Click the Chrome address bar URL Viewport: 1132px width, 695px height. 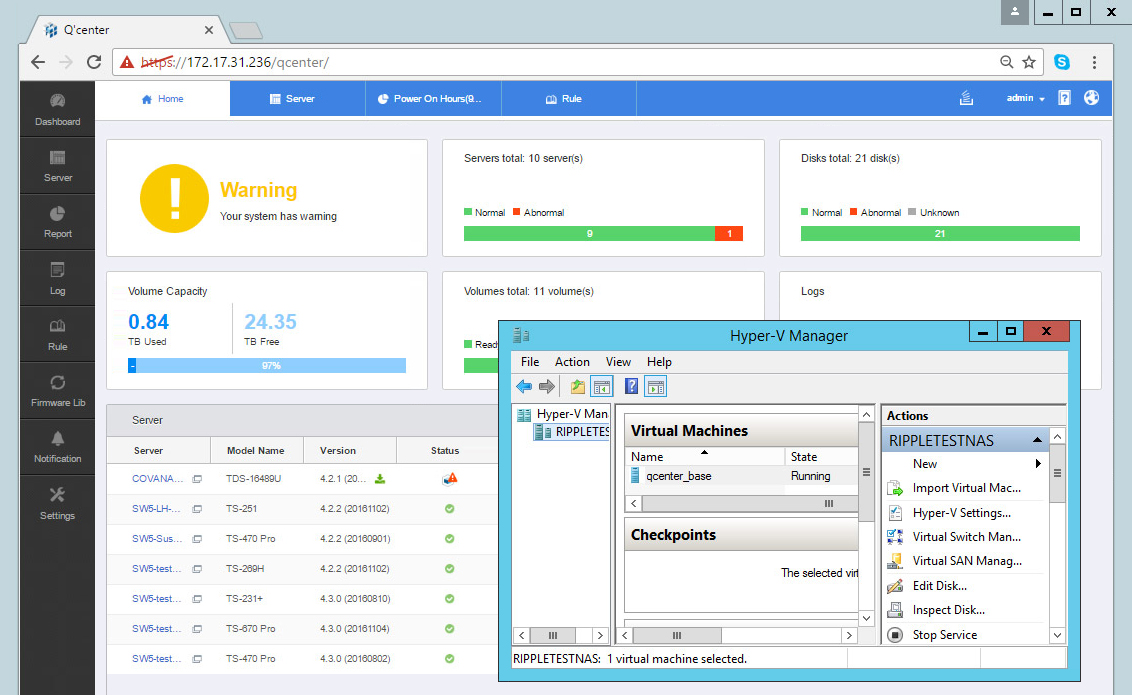[x=235, y=62]
